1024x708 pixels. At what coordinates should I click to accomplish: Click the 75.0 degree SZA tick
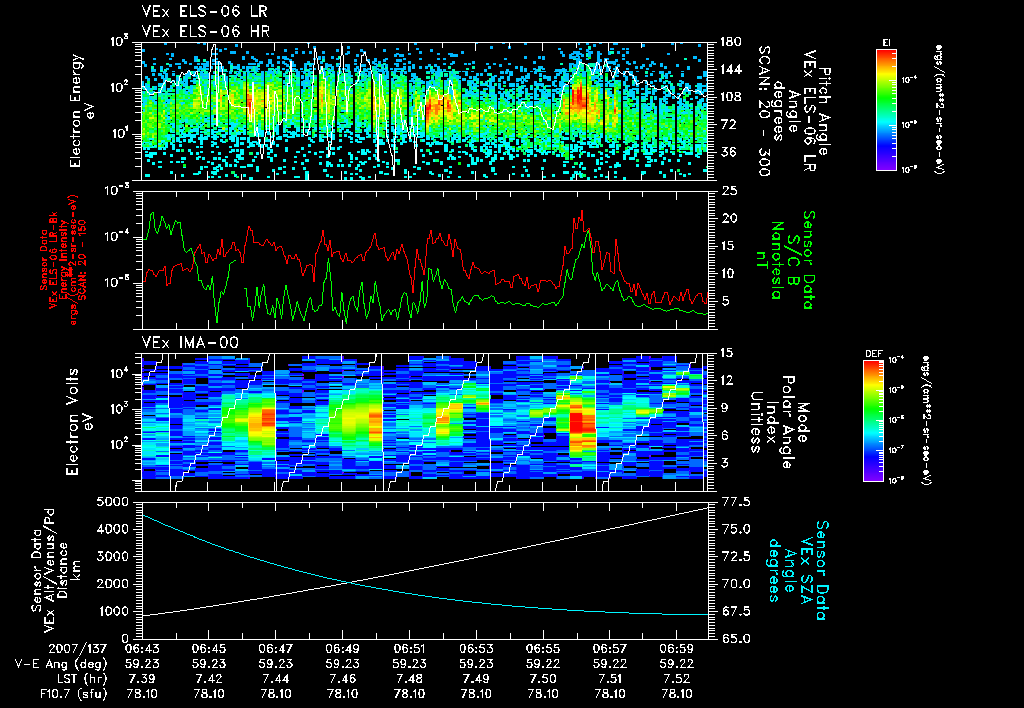pyautogui.click(x=736, y=529)
